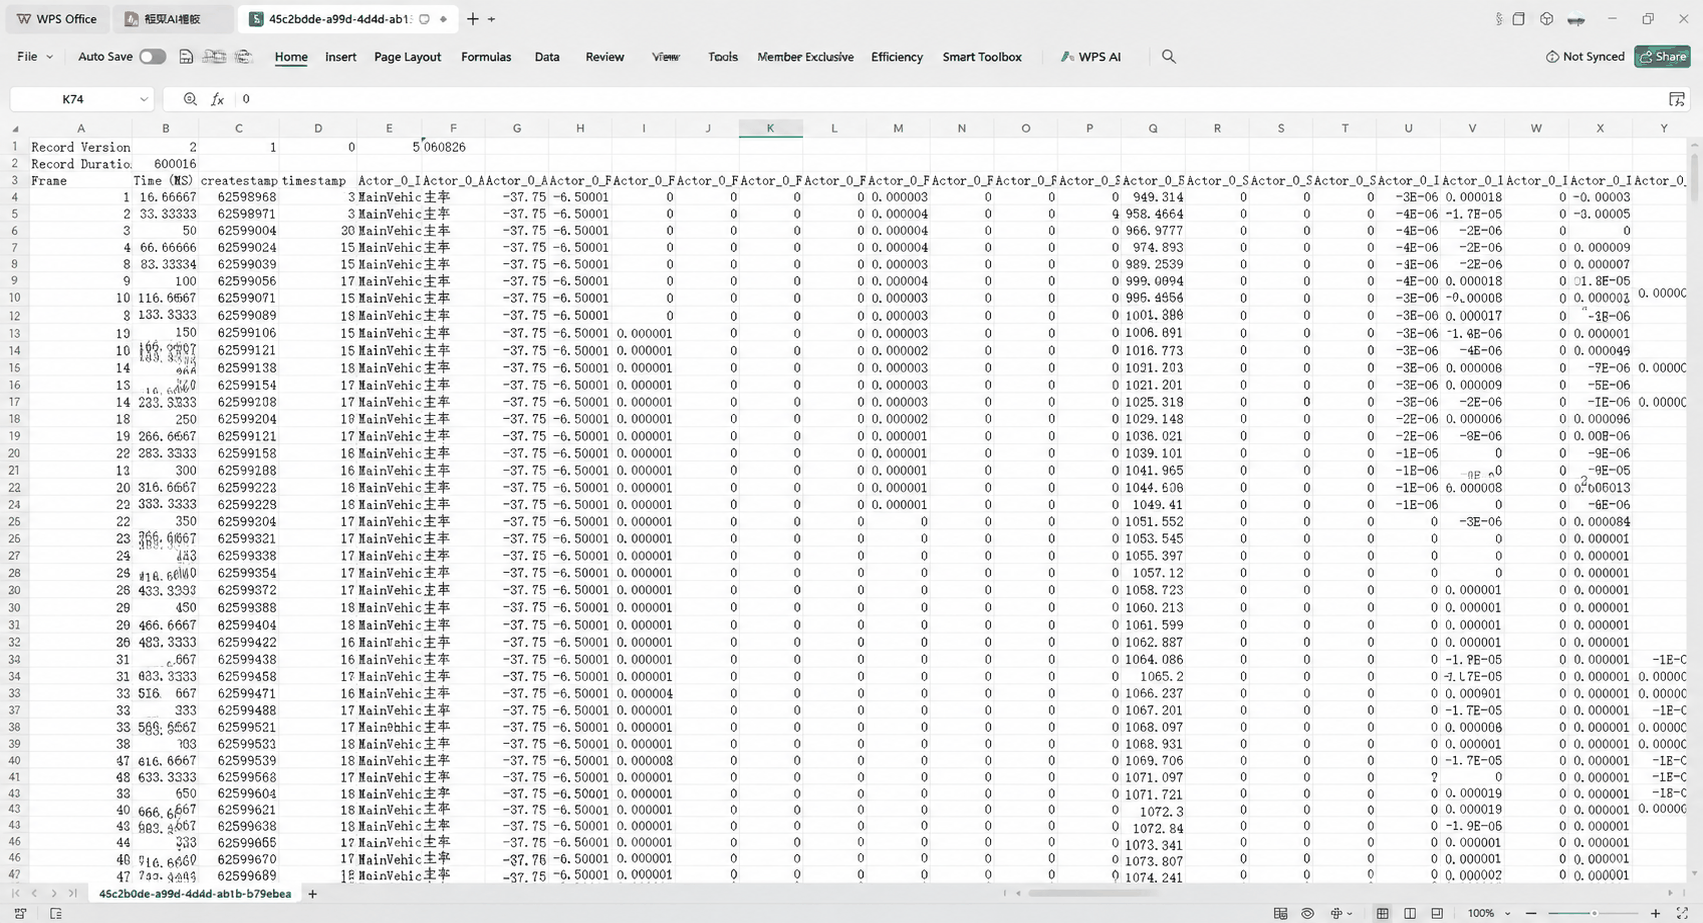The height and width of the screenshot is (923, 1703).
Task: Go to next sheet navigation arrow
Action: 53,893
